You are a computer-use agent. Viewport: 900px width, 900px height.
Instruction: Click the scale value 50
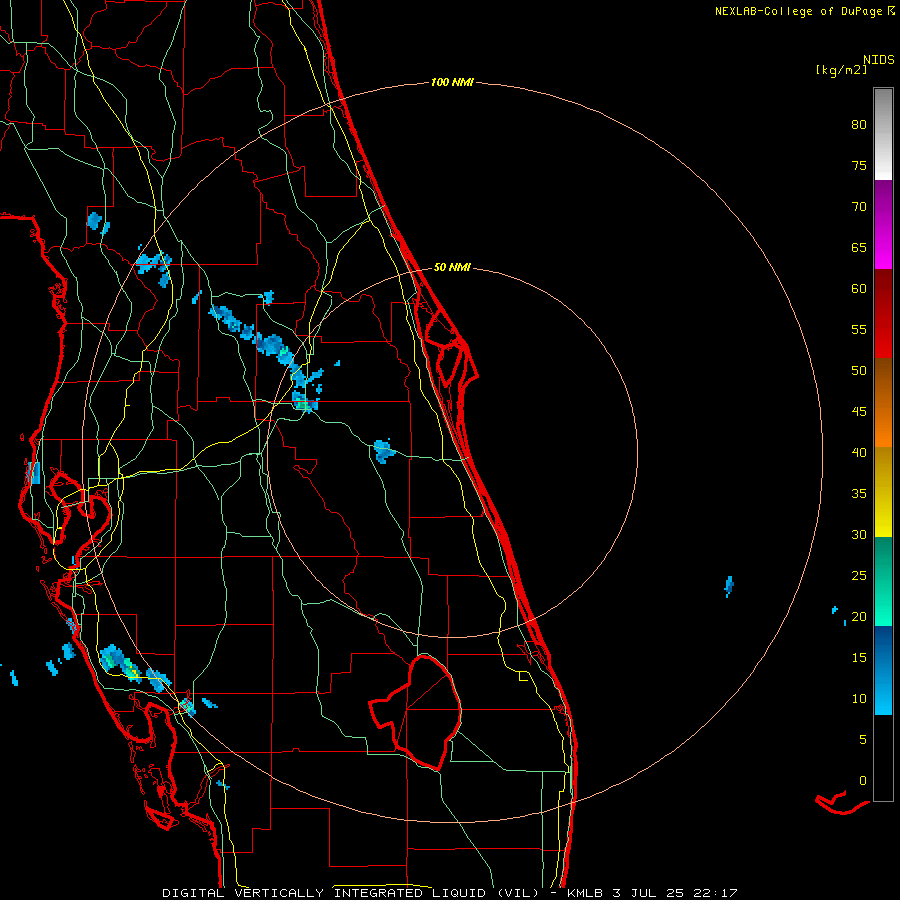859,371
